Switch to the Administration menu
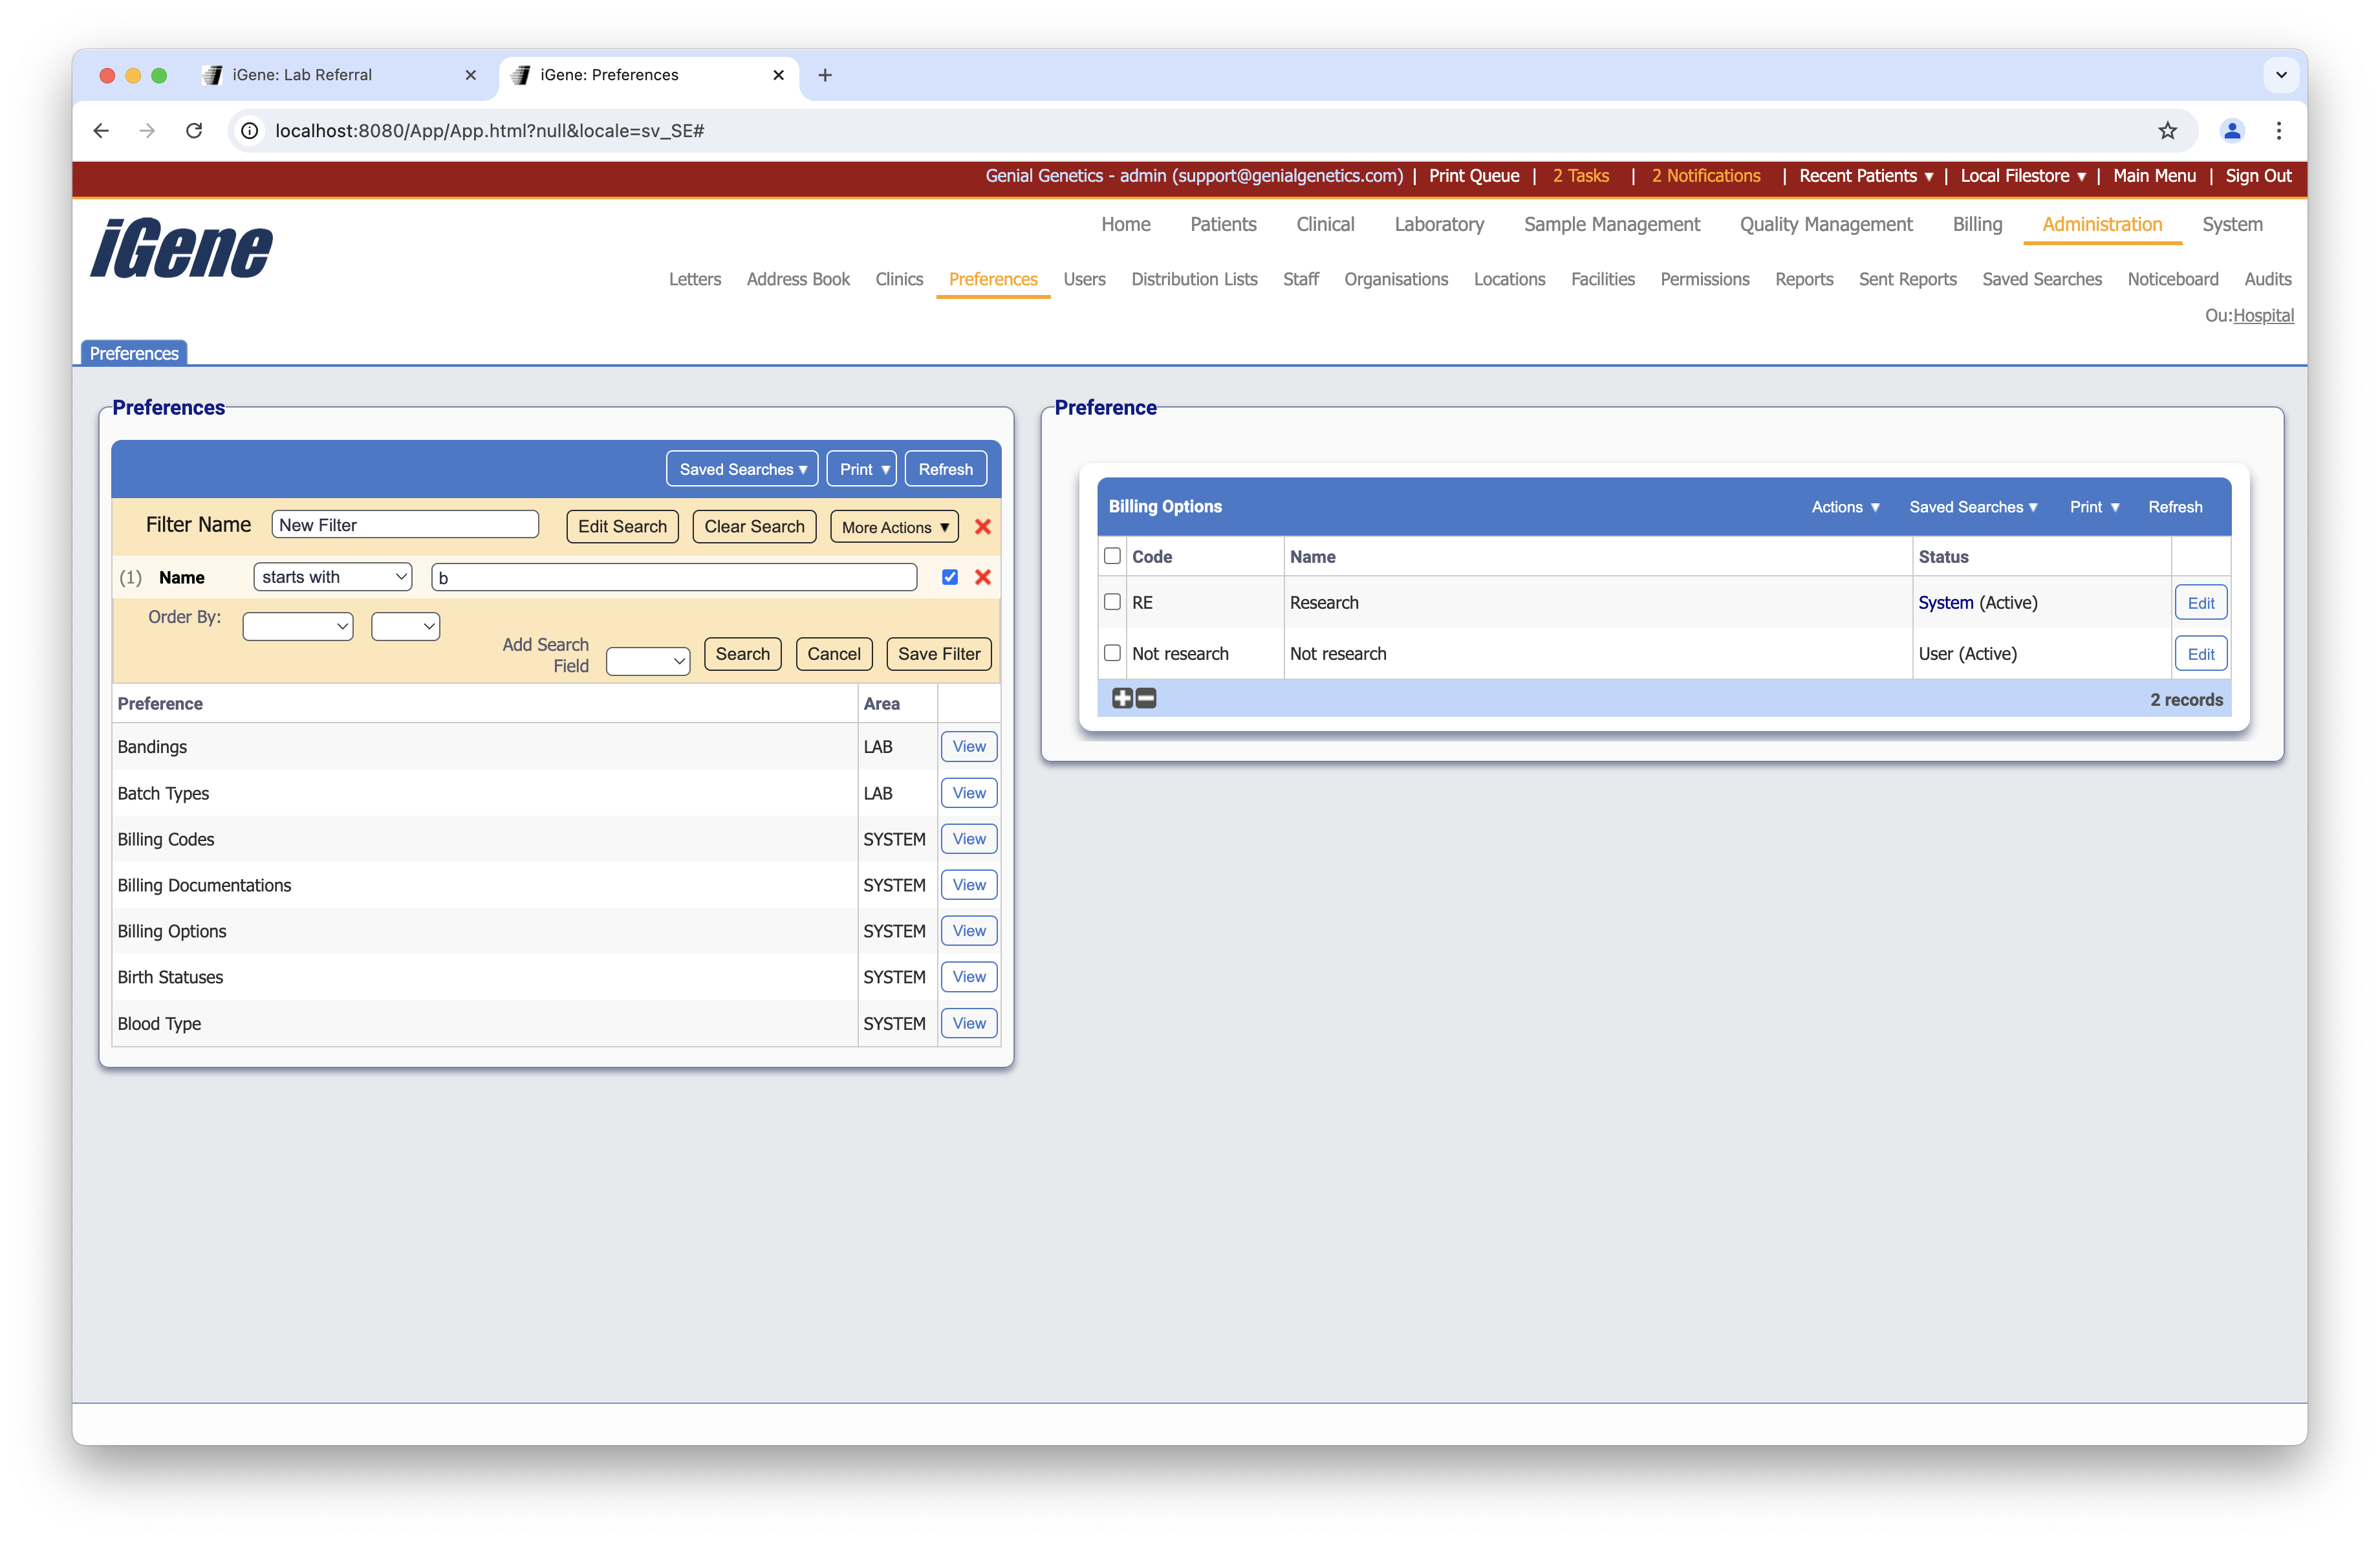The height and width of the screenshot is (1541, 2380). coord(2101,224)
